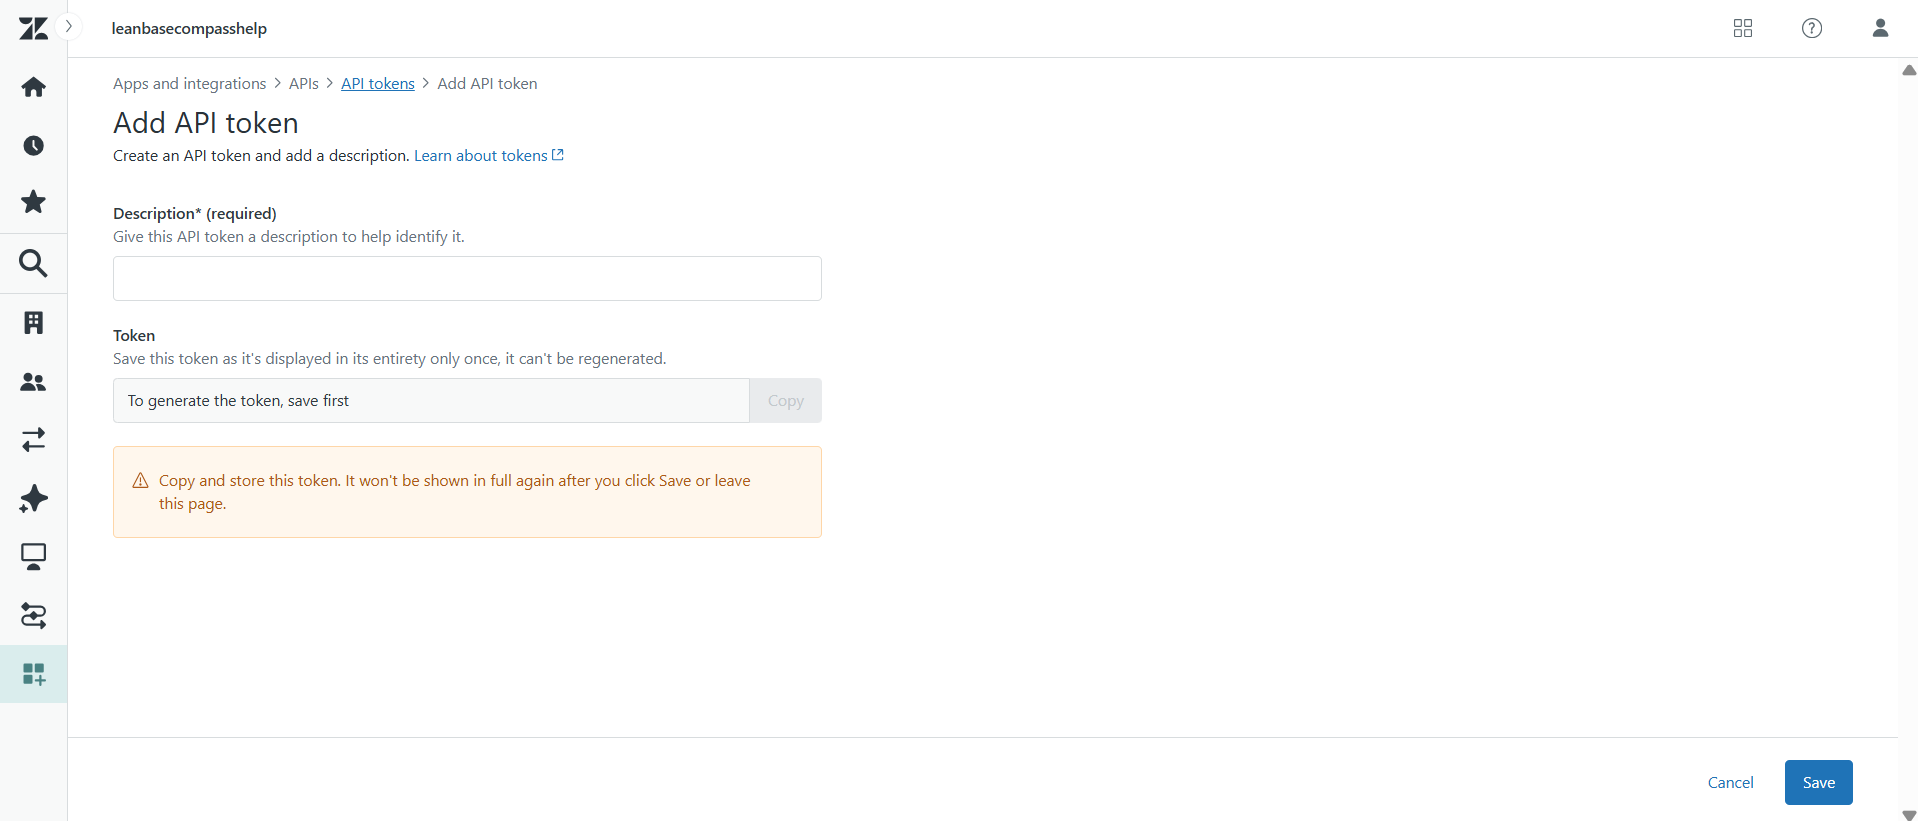Open Channels arrows icon
1918x821 pixels.
(x=33, y=440)
